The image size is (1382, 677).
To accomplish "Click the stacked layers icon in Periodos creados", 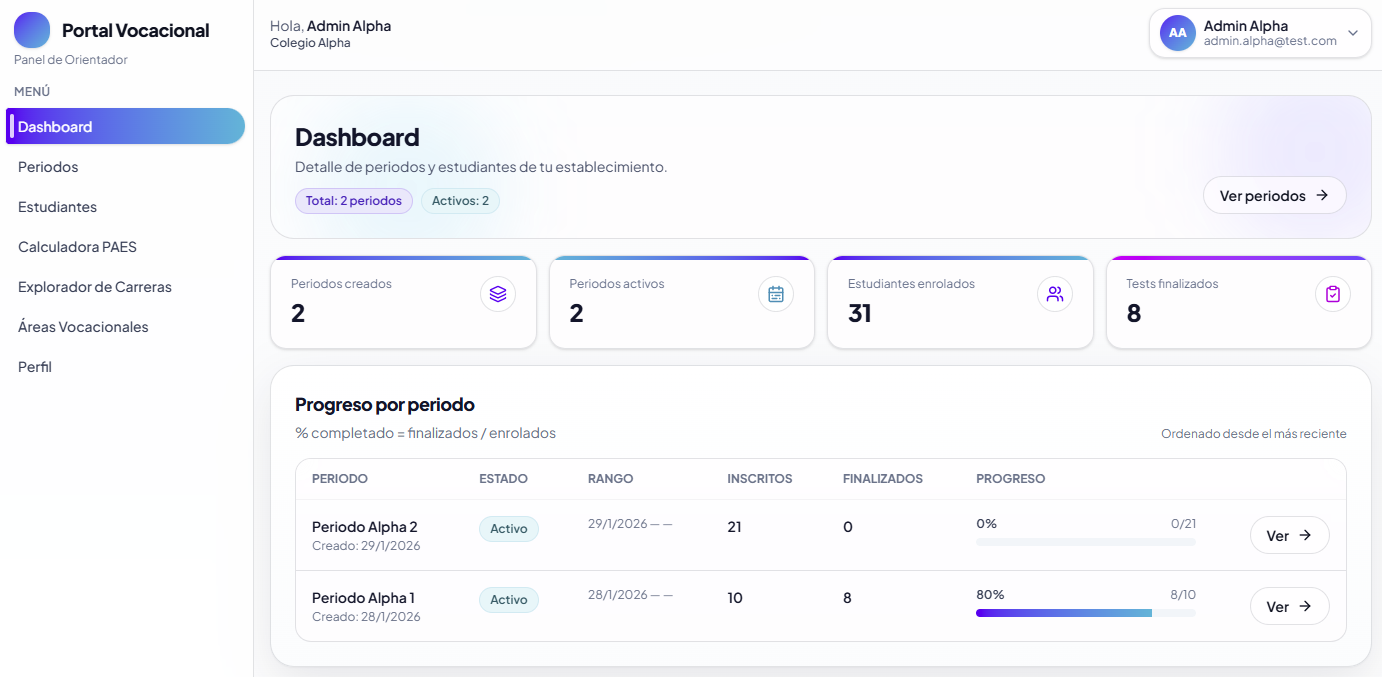I will tap(498, 294).
